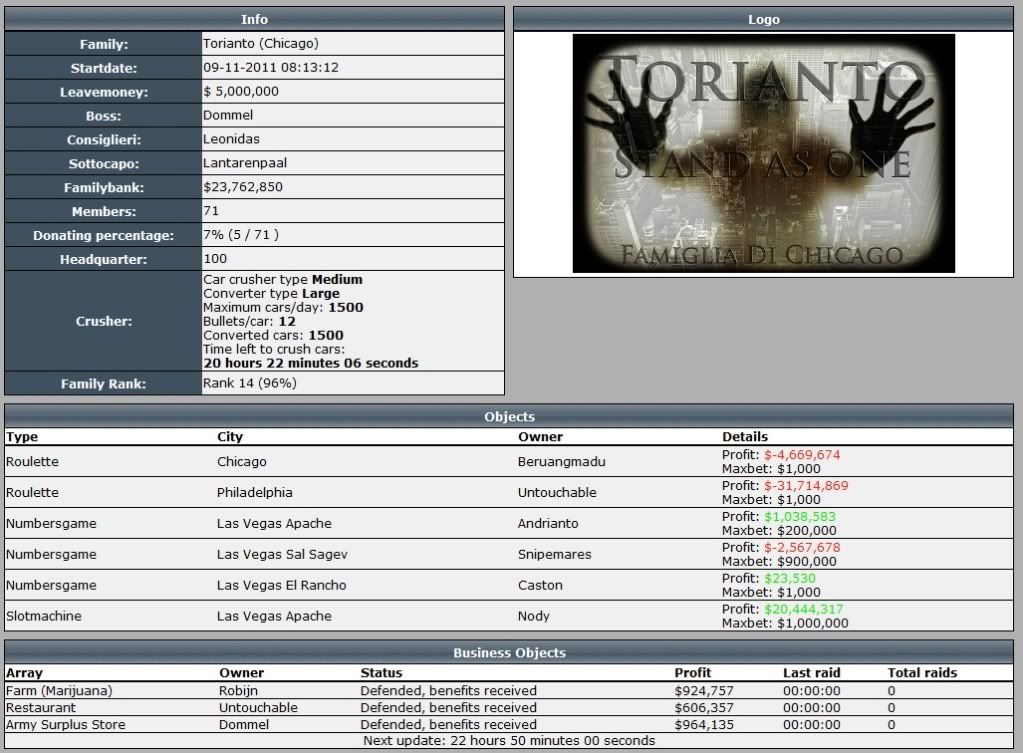The image size is (1023, 753).
Task: Click the Status column header
Action: pos(381,673)
